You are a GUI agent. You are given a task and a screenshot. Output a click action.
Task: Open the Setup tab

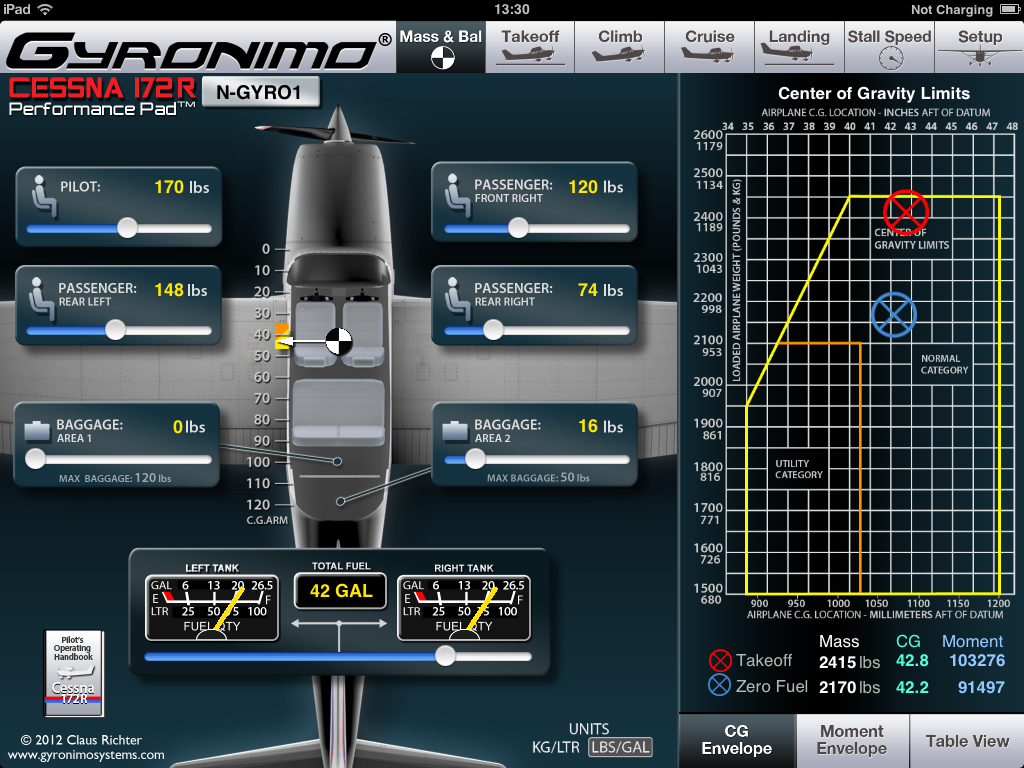pyautogui.click(x=980, y=47)
